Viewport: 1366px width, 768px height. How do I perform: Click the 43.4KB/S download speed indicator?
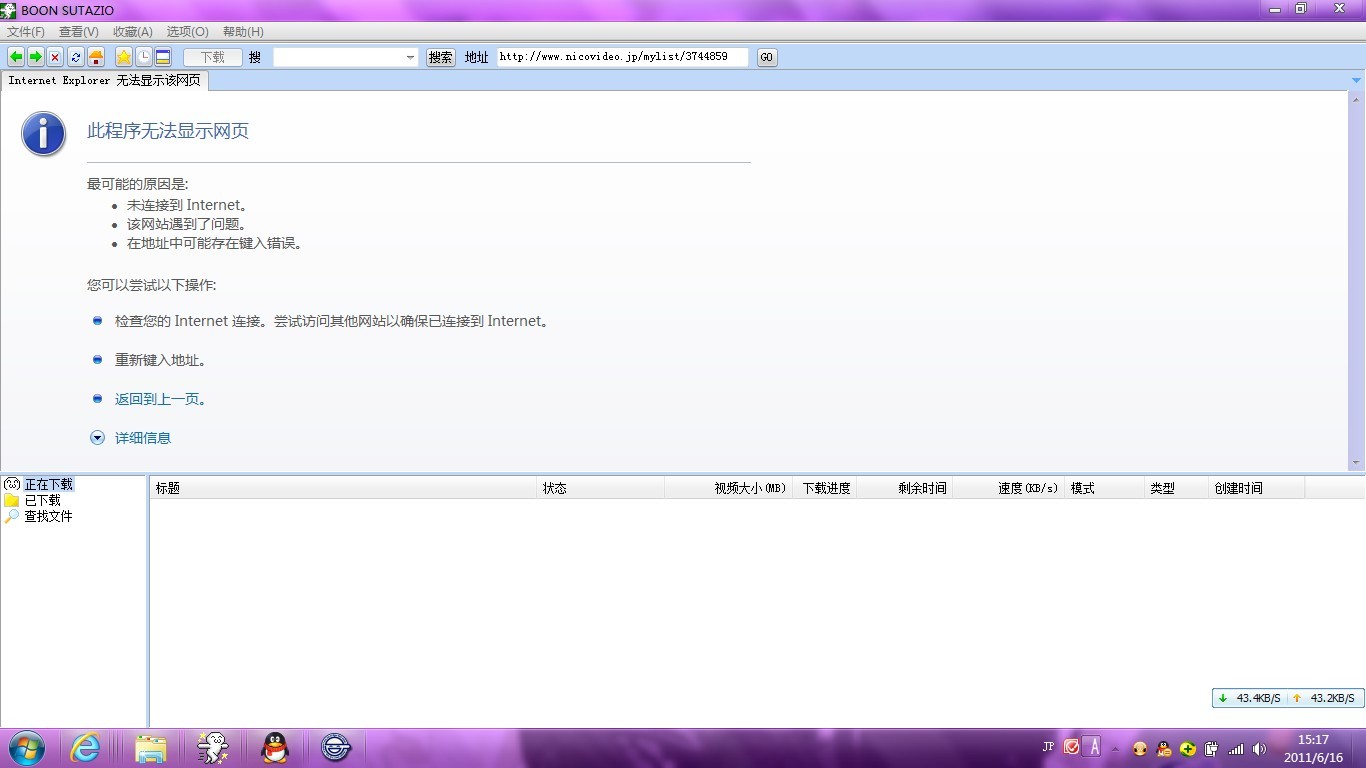pyautogui.click(x=1249, y=698)
